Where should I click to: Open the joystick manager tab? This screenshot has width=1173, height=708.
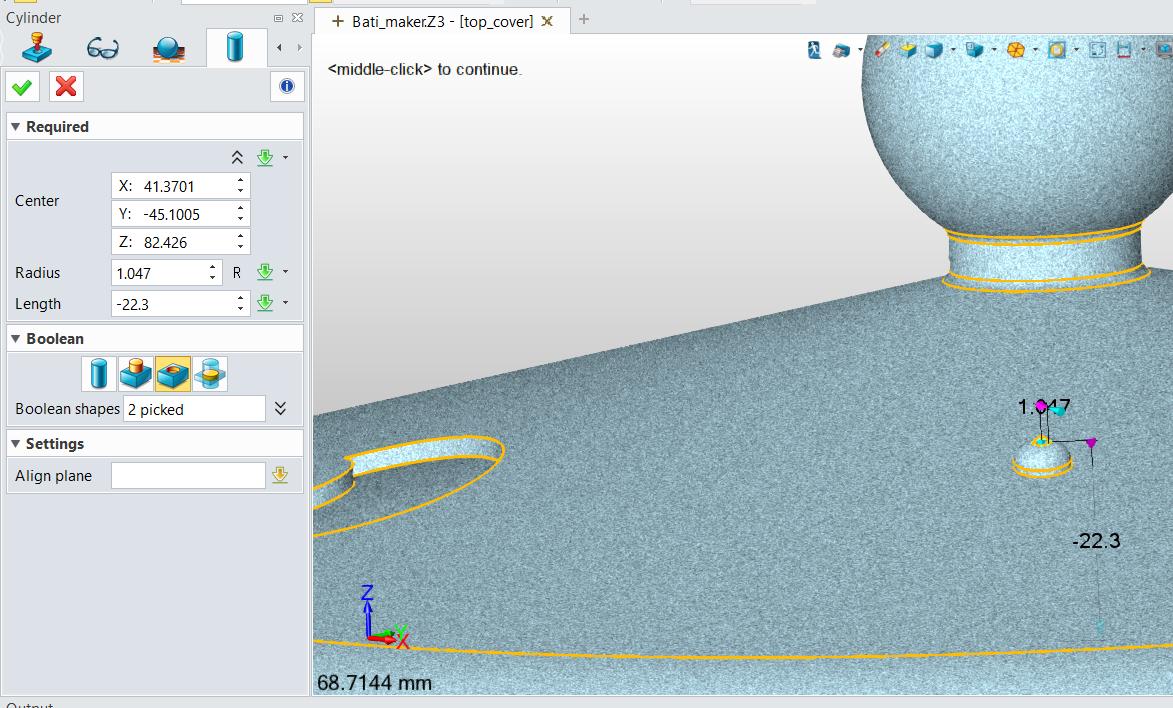[x=37, y=47]
